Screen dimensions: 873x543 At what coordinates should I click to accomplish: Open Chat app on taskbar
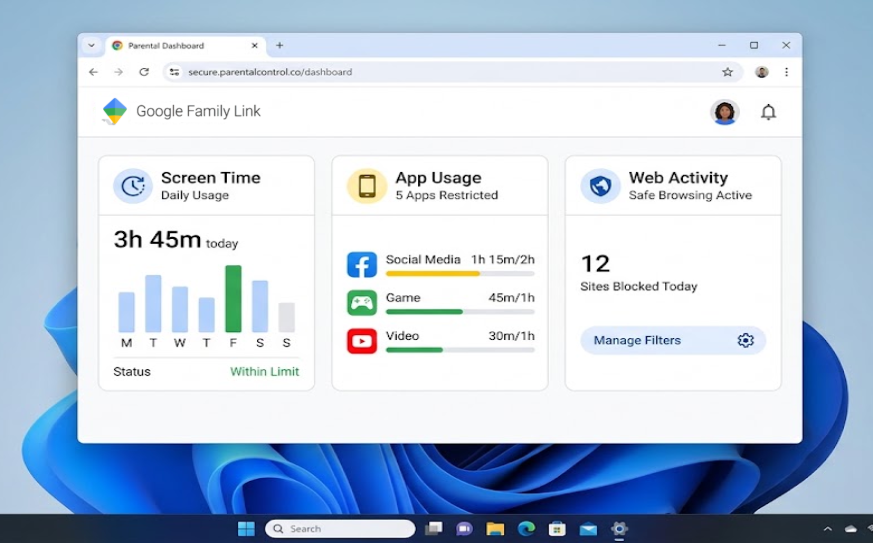click(464, 529)
